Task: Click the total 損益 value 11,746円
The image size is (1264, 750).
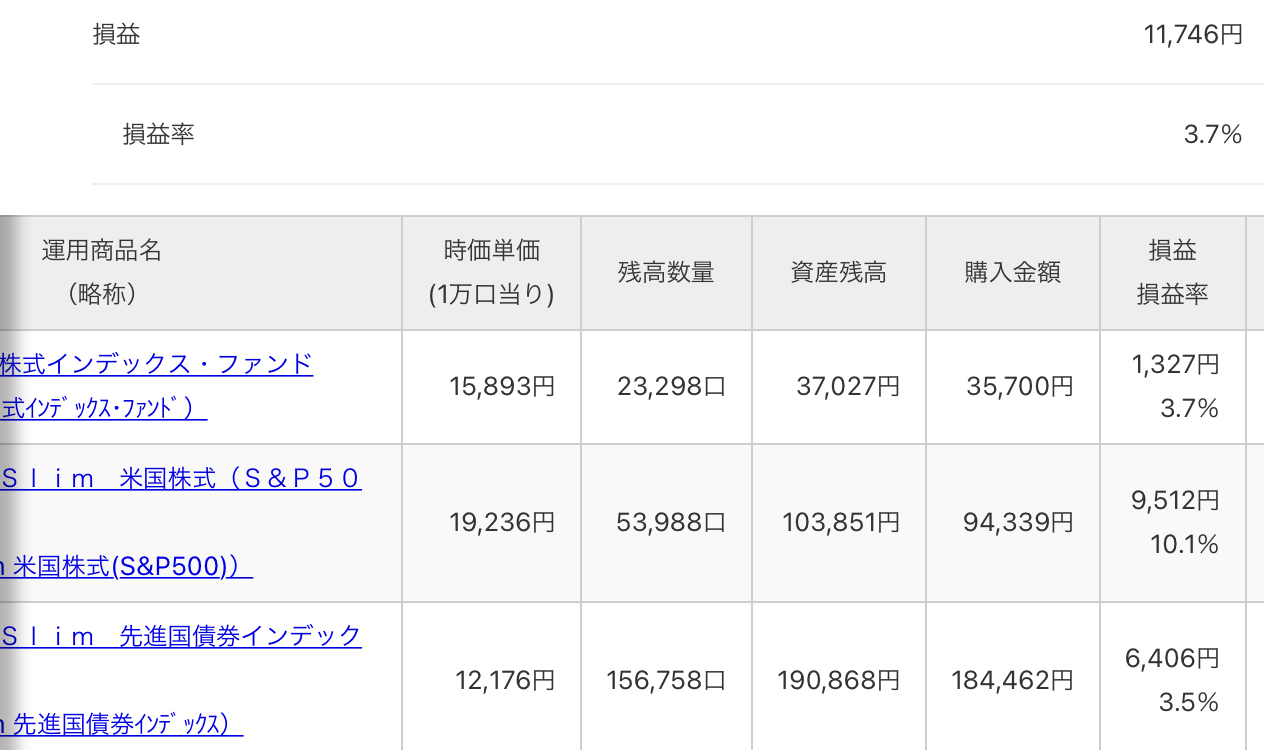Action: (x=1193, y=35)
